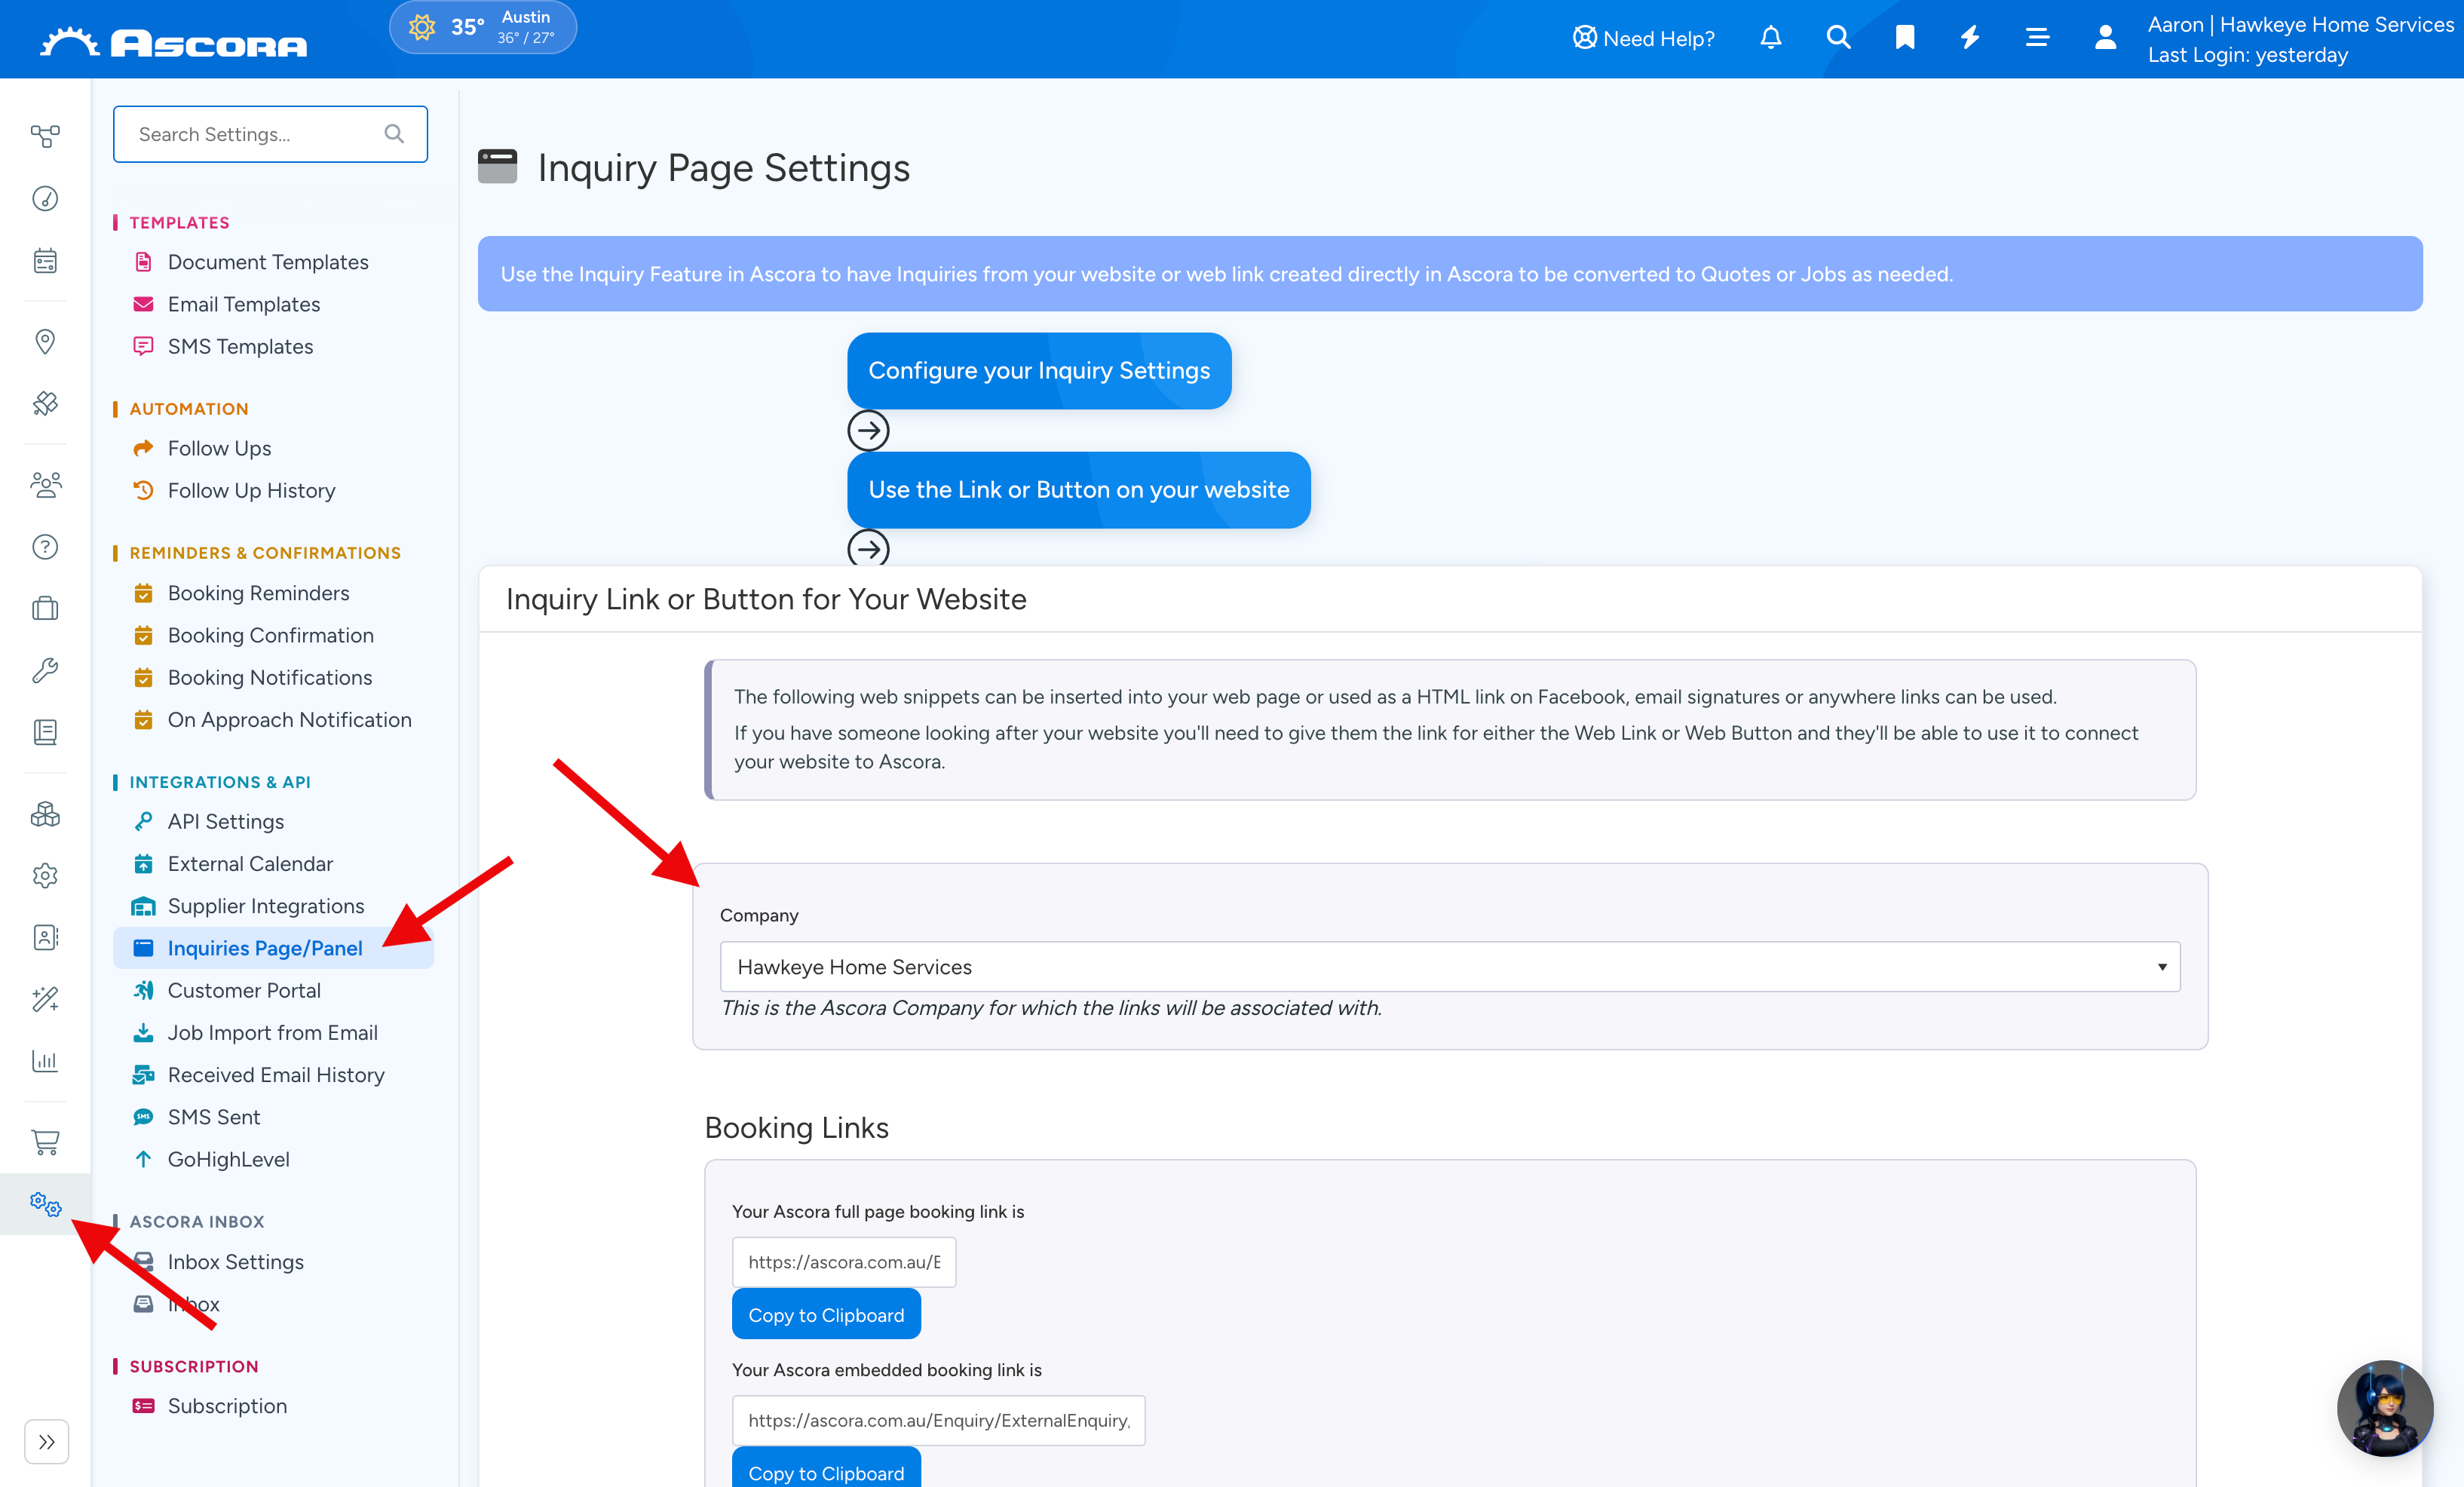Copy the full page booking link to clipboard
This screenshot has width=2464, height=1487.
click(826, 1314)
